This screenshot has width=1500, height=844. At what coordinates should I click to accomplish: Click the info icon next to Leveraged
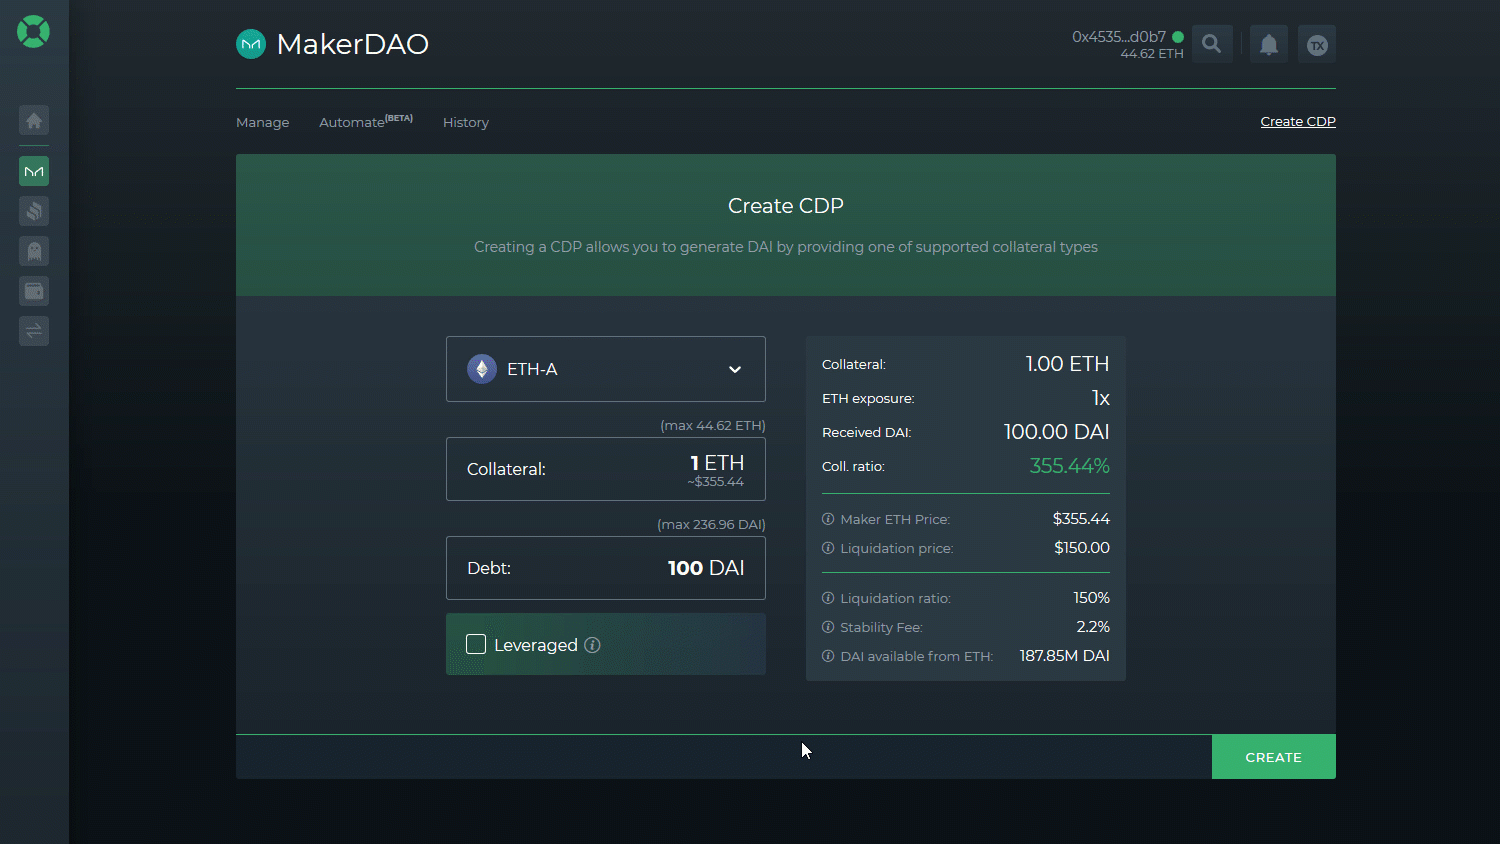592,645
